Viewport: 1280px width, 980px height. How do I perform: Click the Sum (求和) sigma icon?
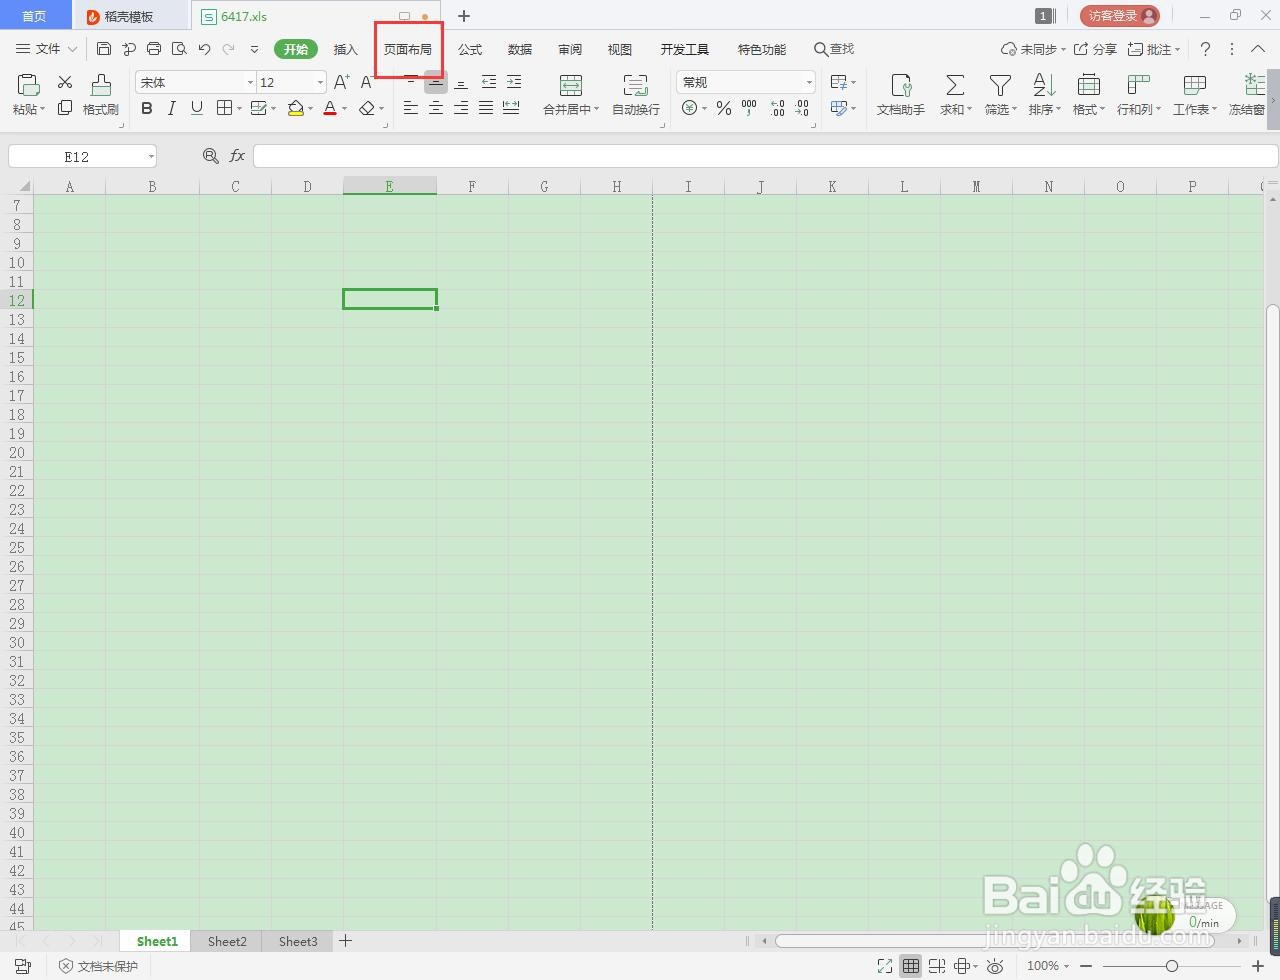(955, 86)
